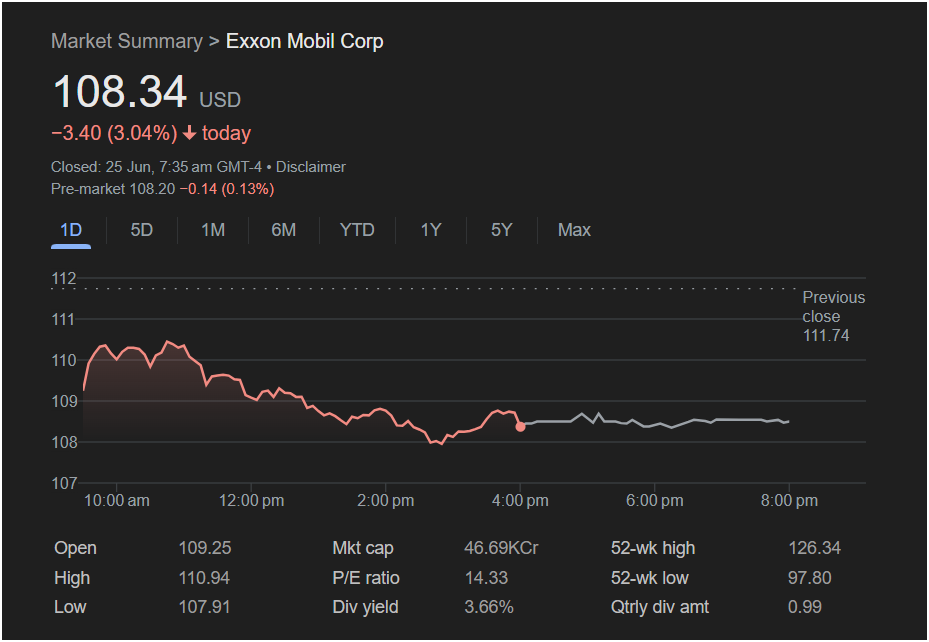Image resolution: width=929 pixels, height=642 pixels.
Task: Click the Market Summary breadcrumb link
Action: coord(126,41)
